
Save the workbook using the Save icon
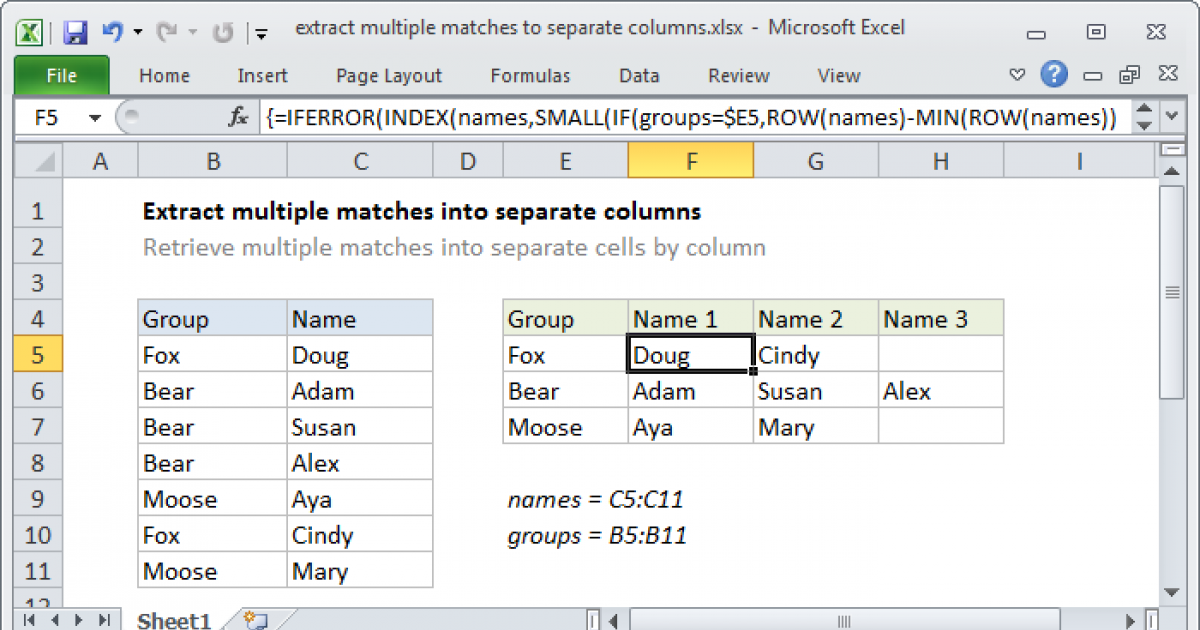tap(74, 32)
